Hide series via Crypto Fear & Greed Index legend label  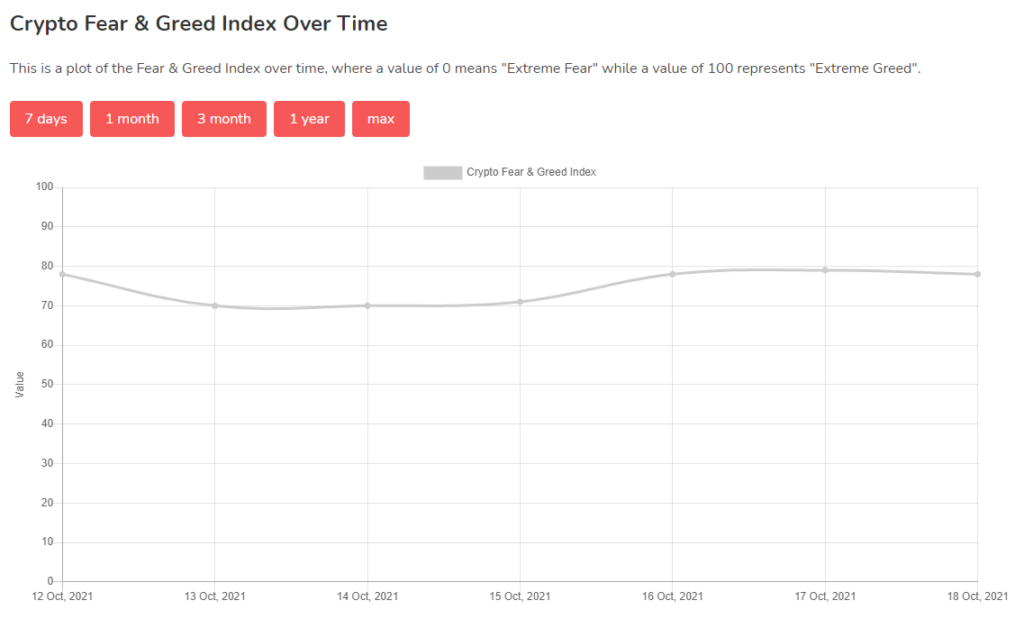[x=531, y=172]
